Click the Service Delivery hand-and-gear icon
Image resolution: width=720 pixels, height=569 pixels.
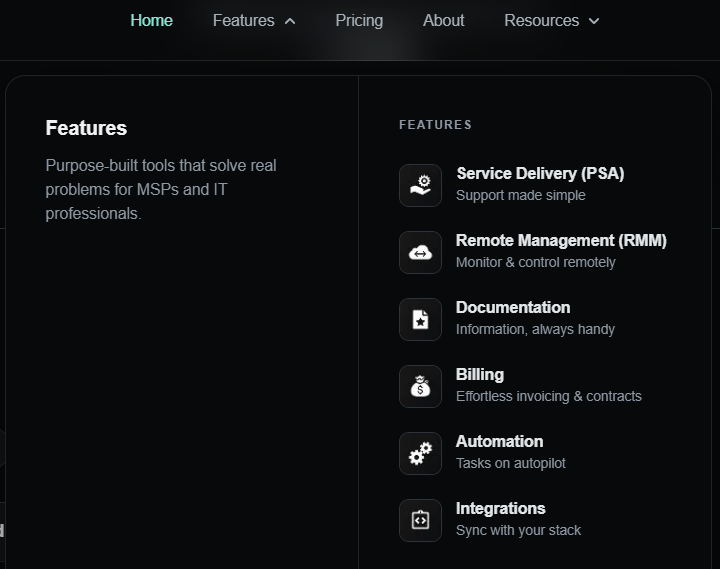[420, 185]
